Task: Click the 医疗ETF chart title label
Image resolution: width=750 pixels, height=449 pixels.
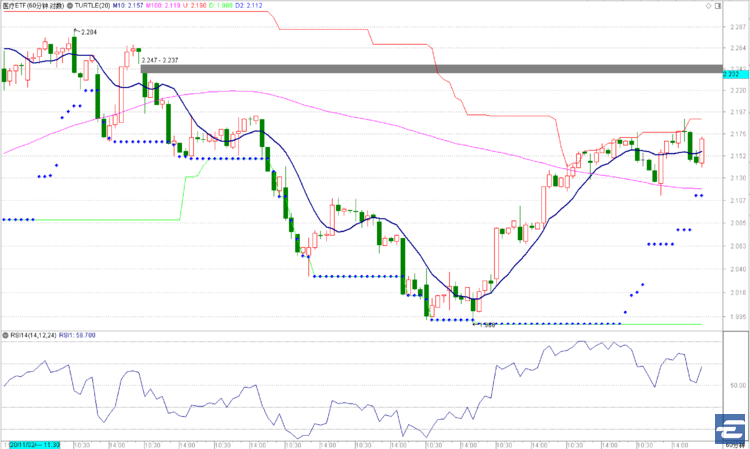Action: 33,6
